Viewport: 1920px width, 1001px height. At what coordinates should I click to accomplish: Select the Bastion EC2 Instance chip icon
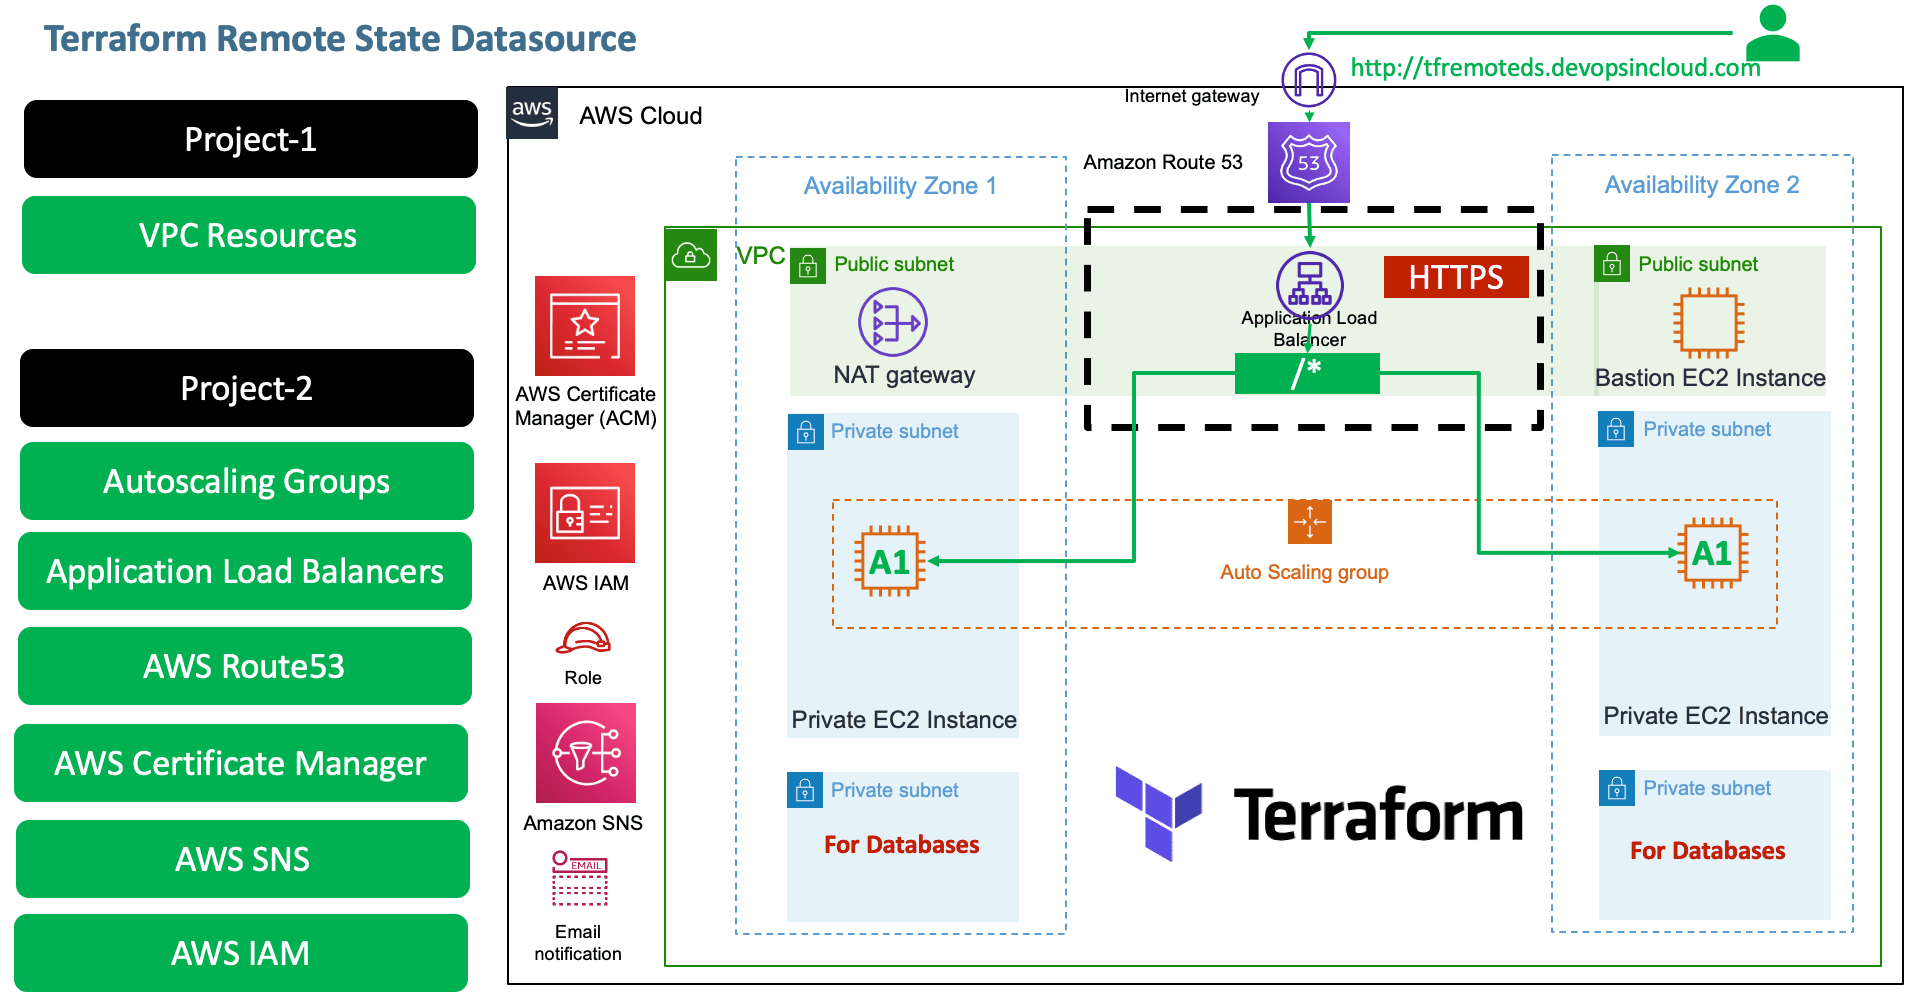(1709, 323)
